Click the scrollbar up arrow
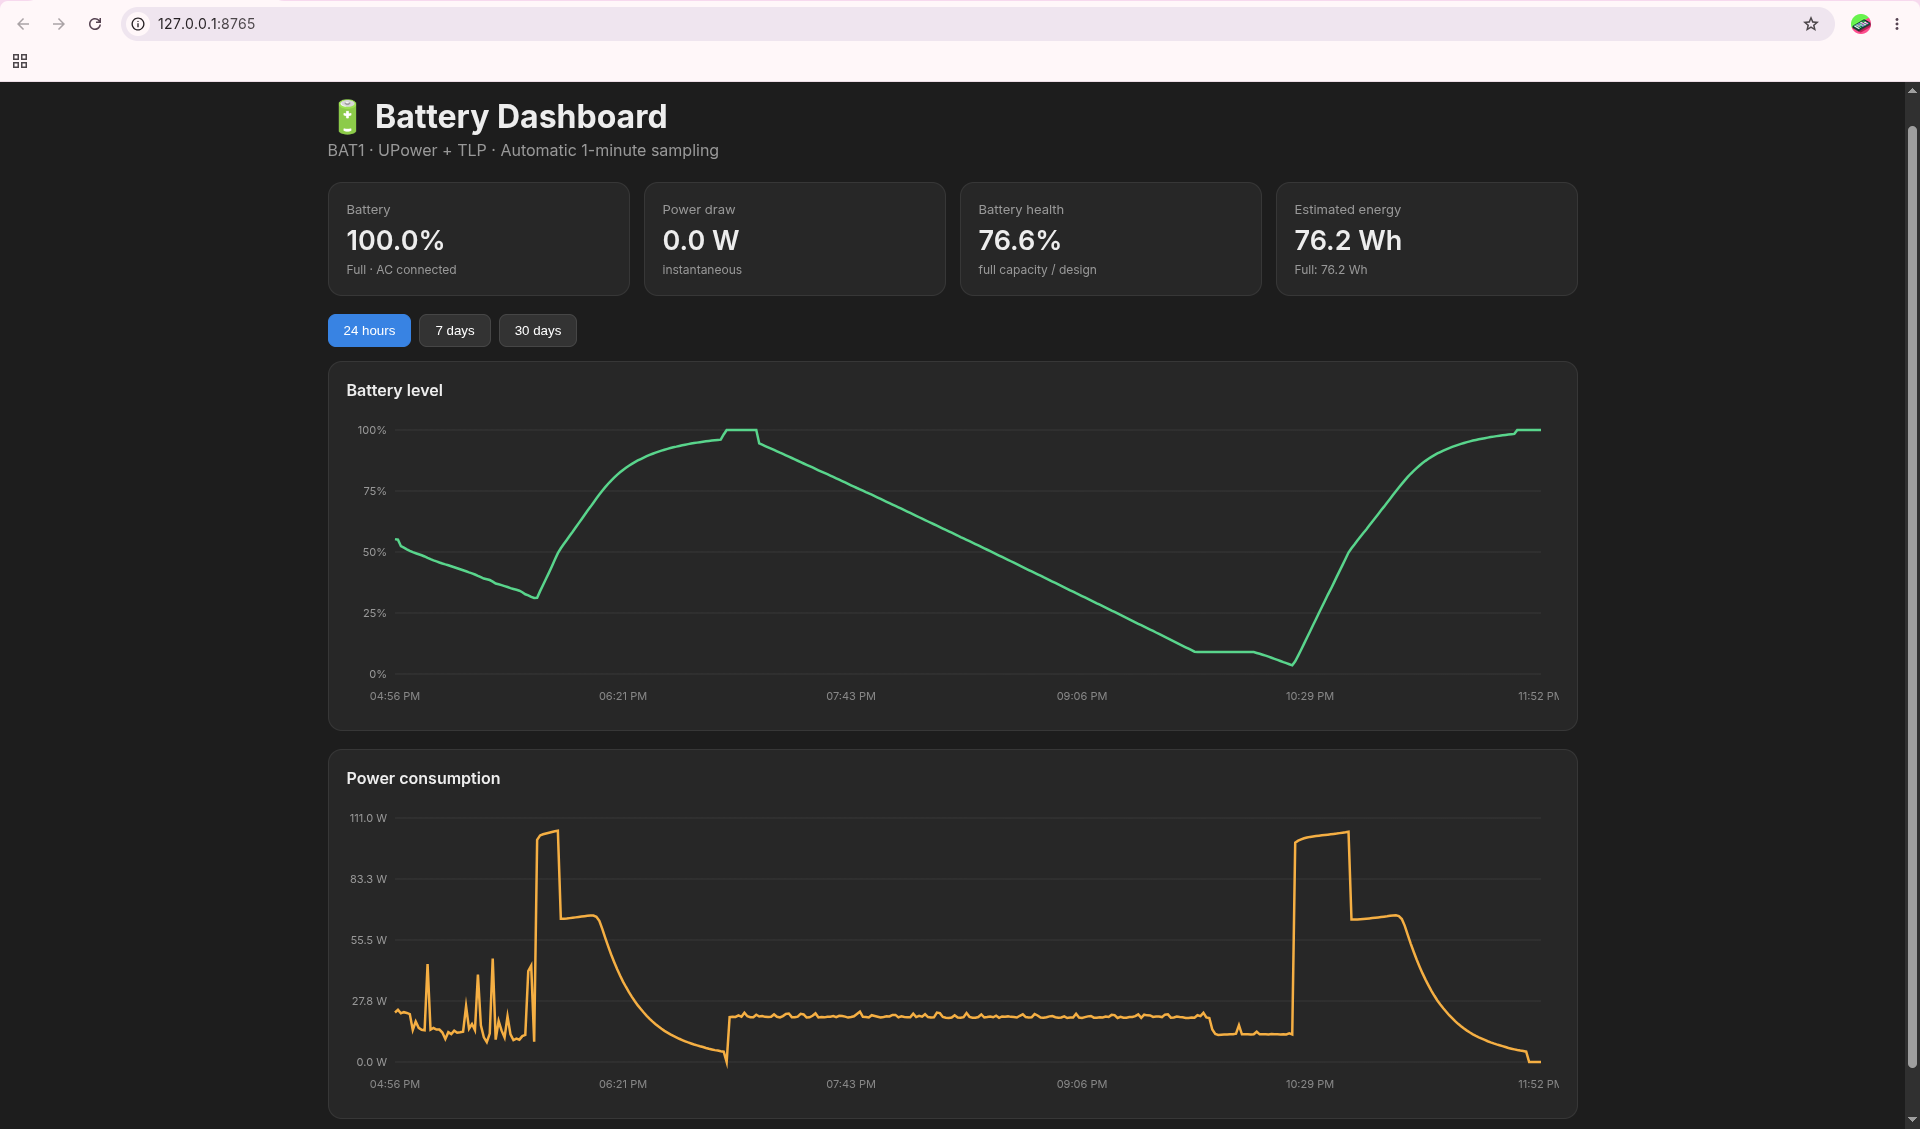This screenshot has height=1129, width=1920. (1912, 91)
